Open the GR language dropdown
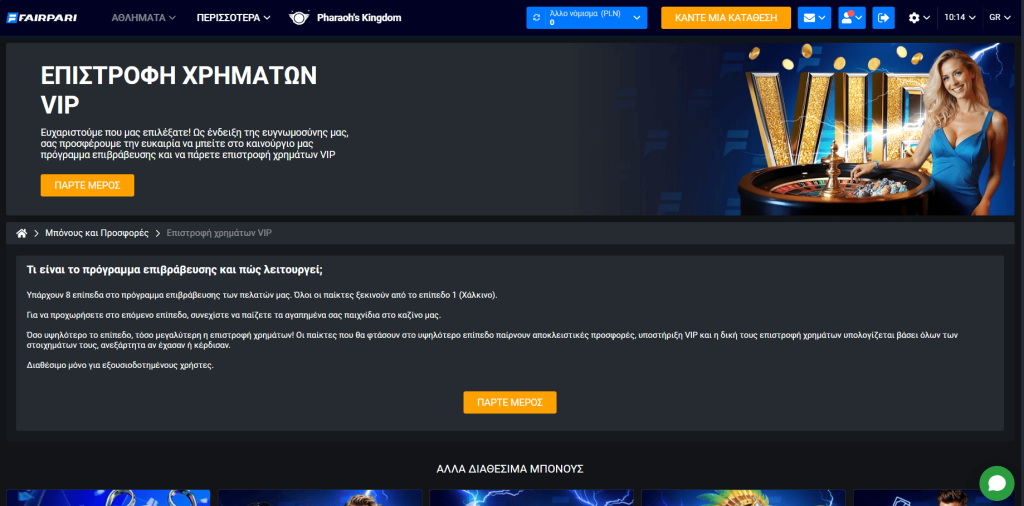Screen dimensions: 1024x506 (x=999, y=18)
